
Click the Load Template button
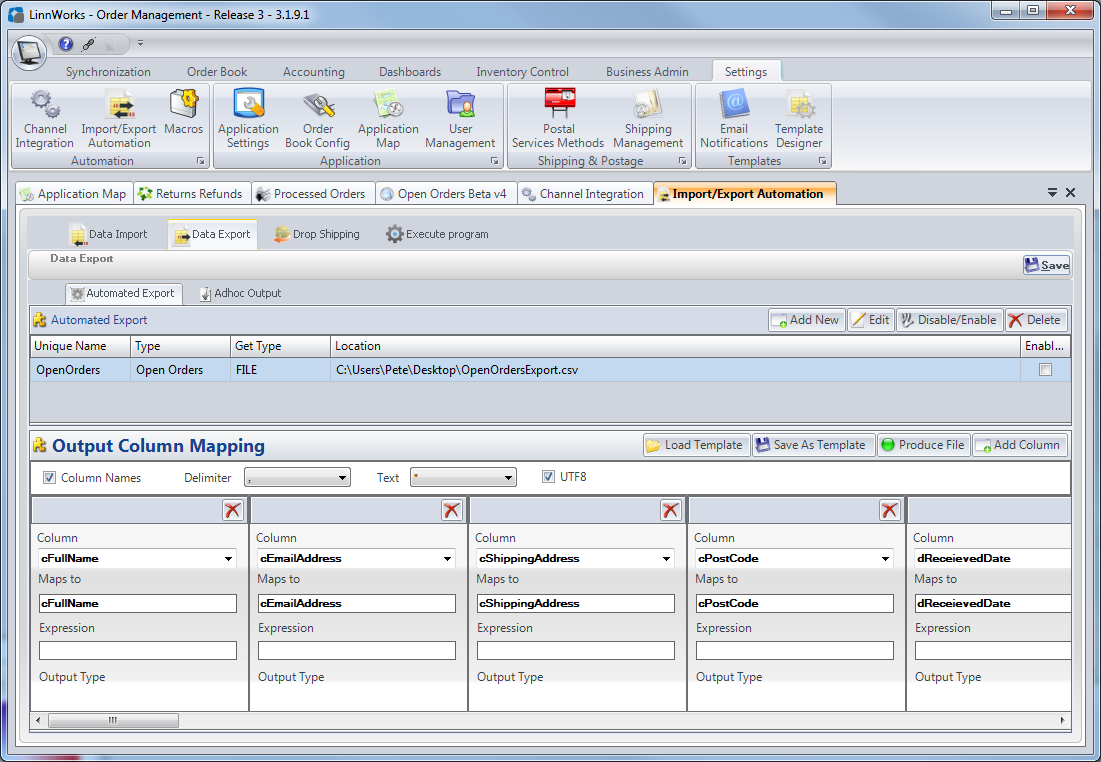tap(696, 445)
